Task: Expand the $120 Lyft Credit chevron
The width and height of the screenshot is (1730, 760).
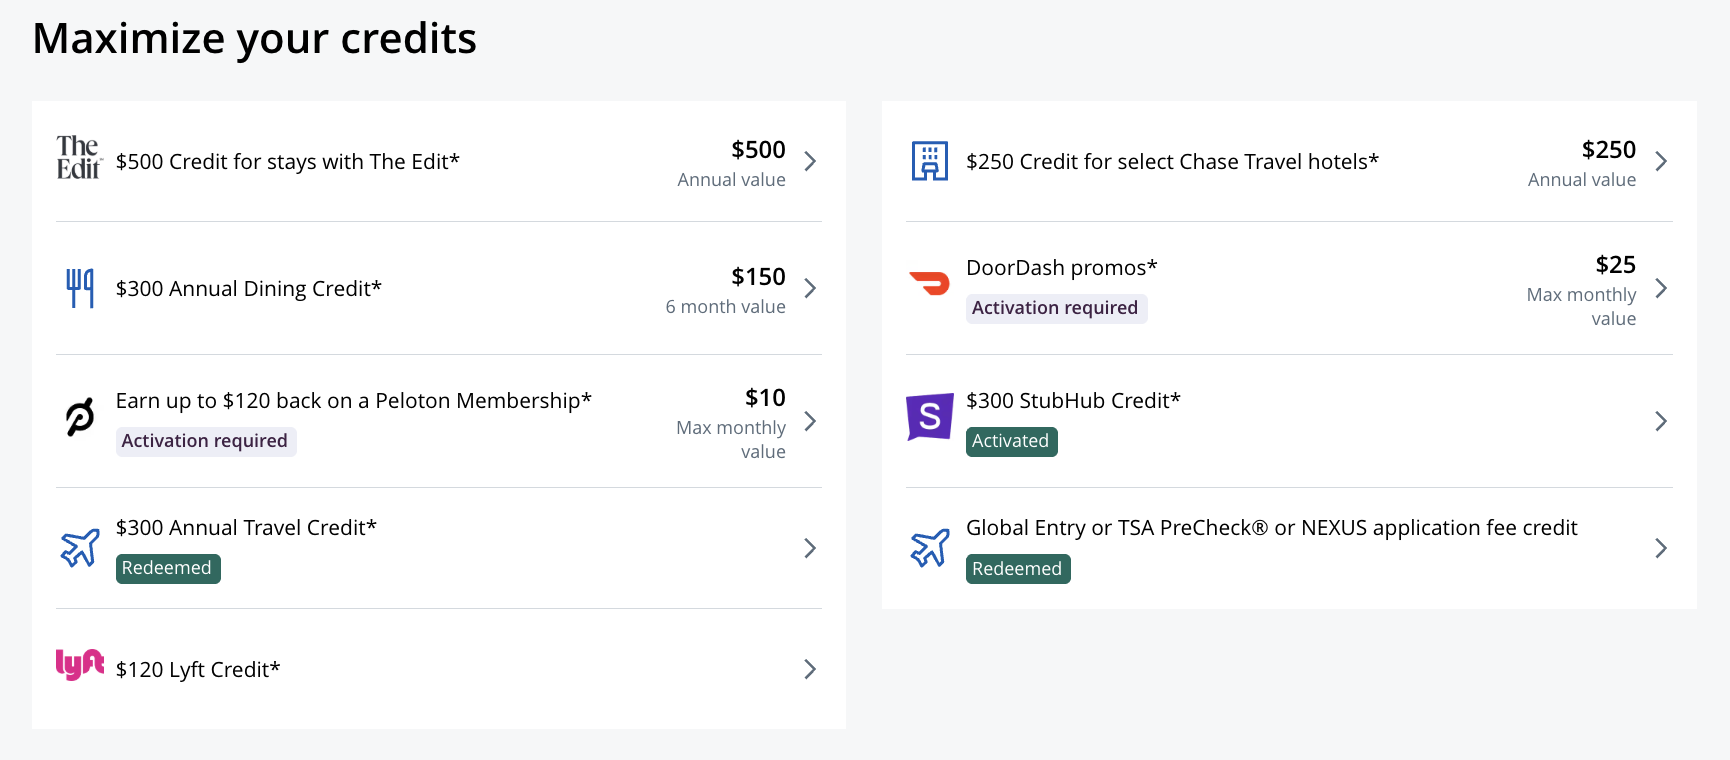Action: tap(810, 669)
